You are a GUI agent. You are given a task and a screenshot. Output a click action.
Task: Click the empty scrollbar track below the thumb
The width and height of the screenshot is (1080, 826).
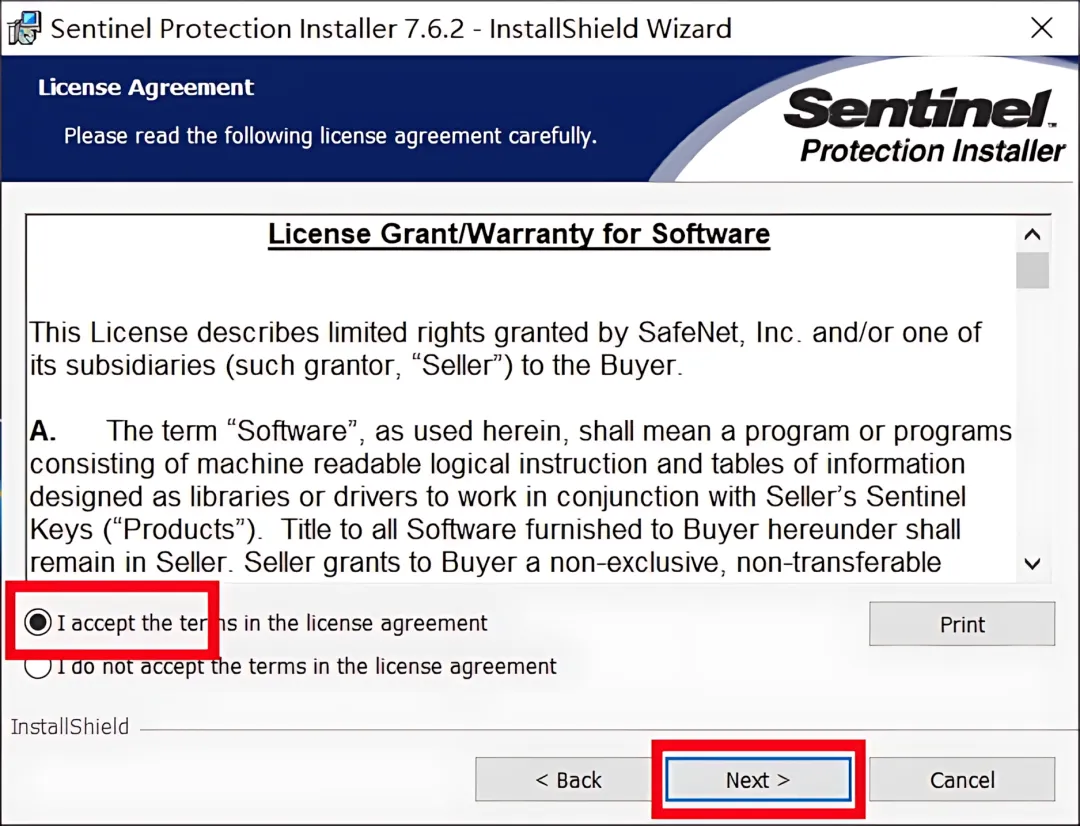(x=1033, y=420)
